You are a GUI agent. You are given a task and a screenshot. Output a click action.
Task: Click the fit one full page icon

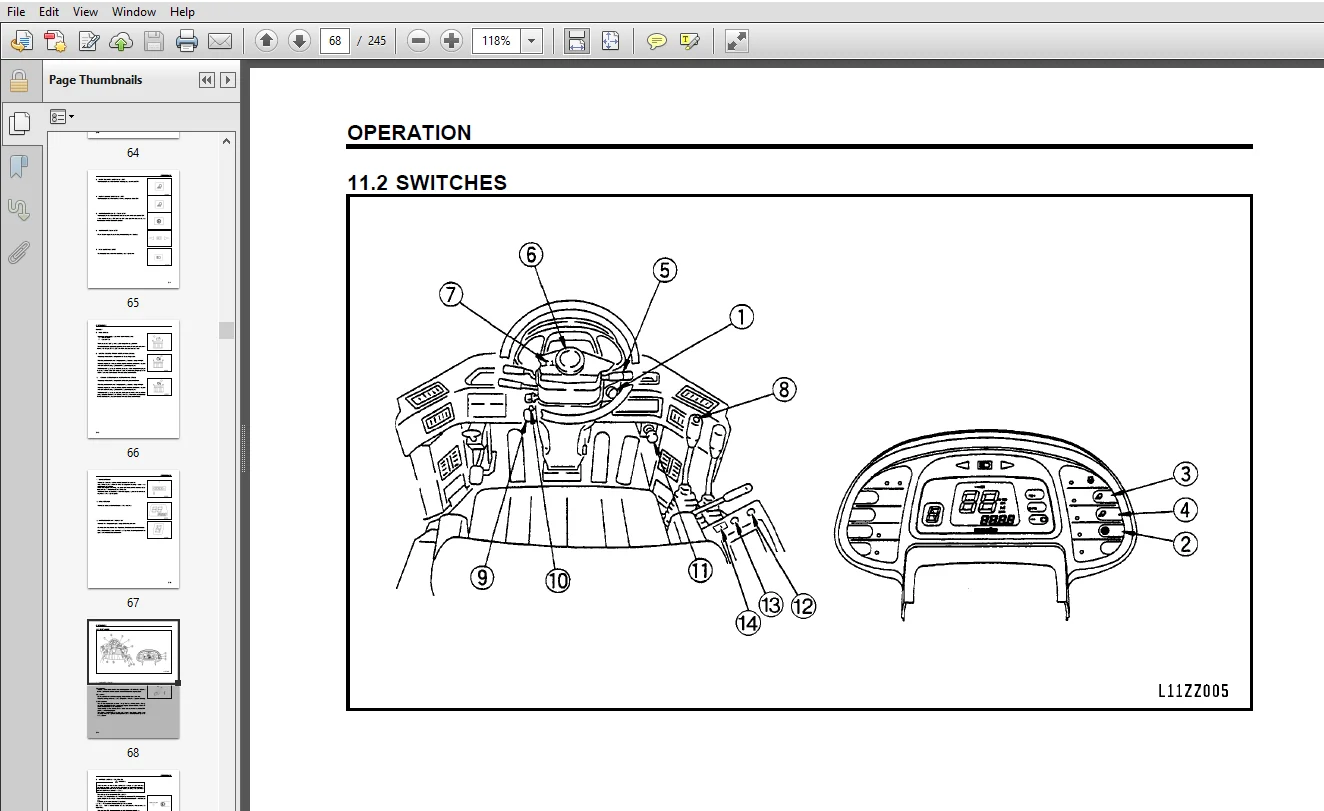[x=610, y=41]
